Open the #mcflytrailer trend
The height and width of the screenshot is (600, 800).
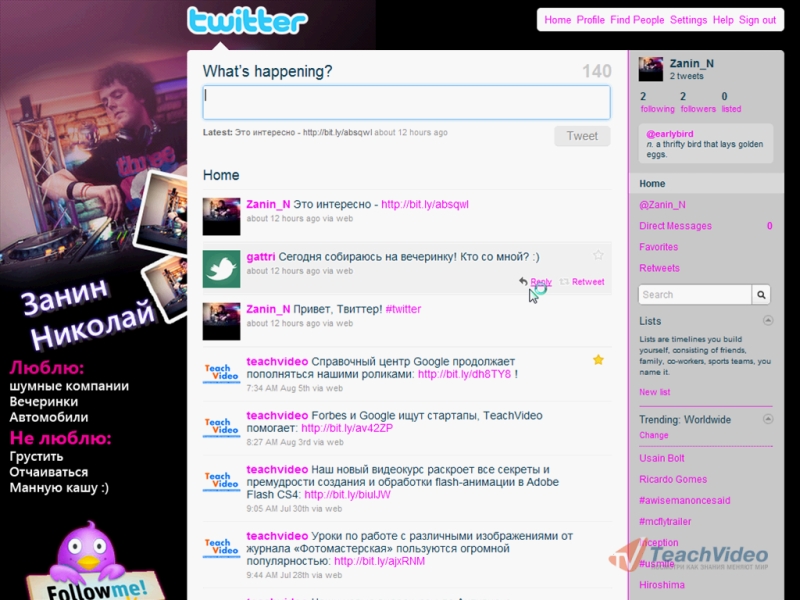coord(665,521)
